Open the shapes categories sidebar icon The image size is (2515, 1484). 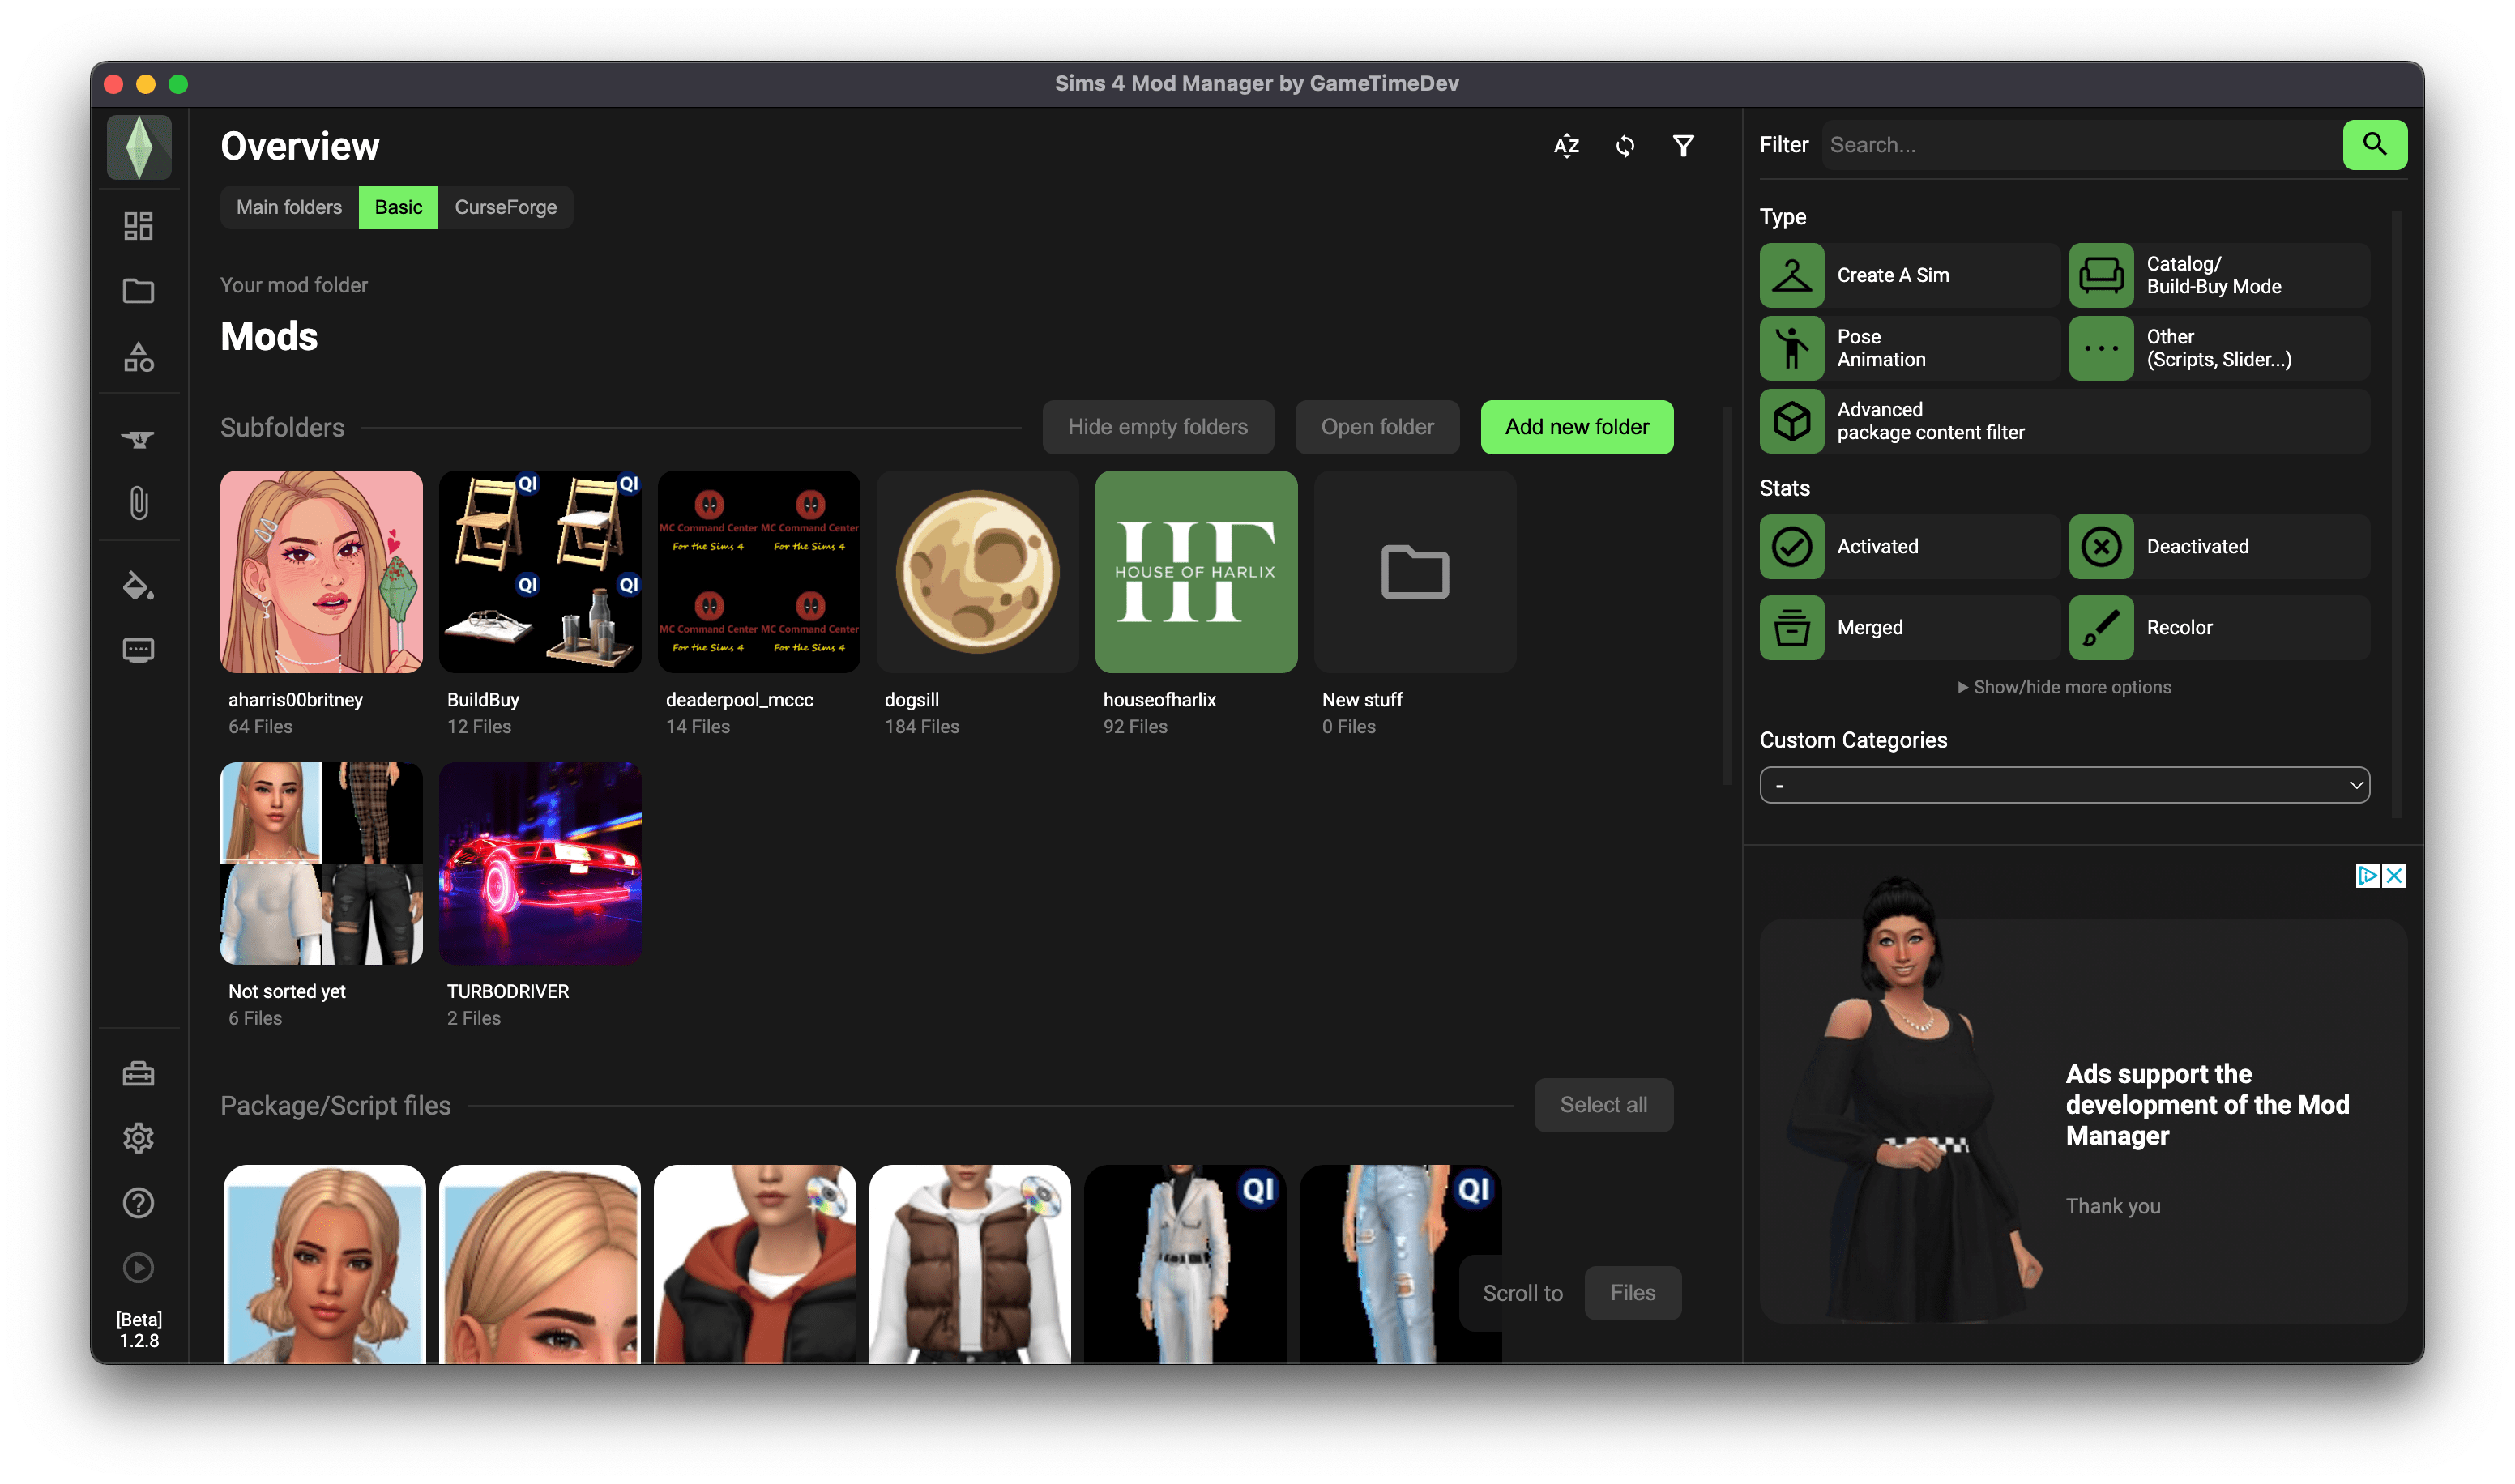138,356
